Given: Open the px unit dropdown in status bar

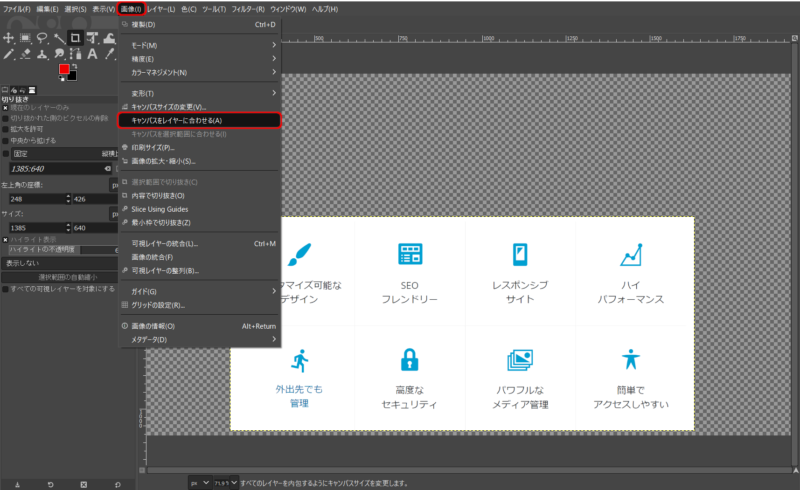Looking at the screenshot, I should point(200,482).
